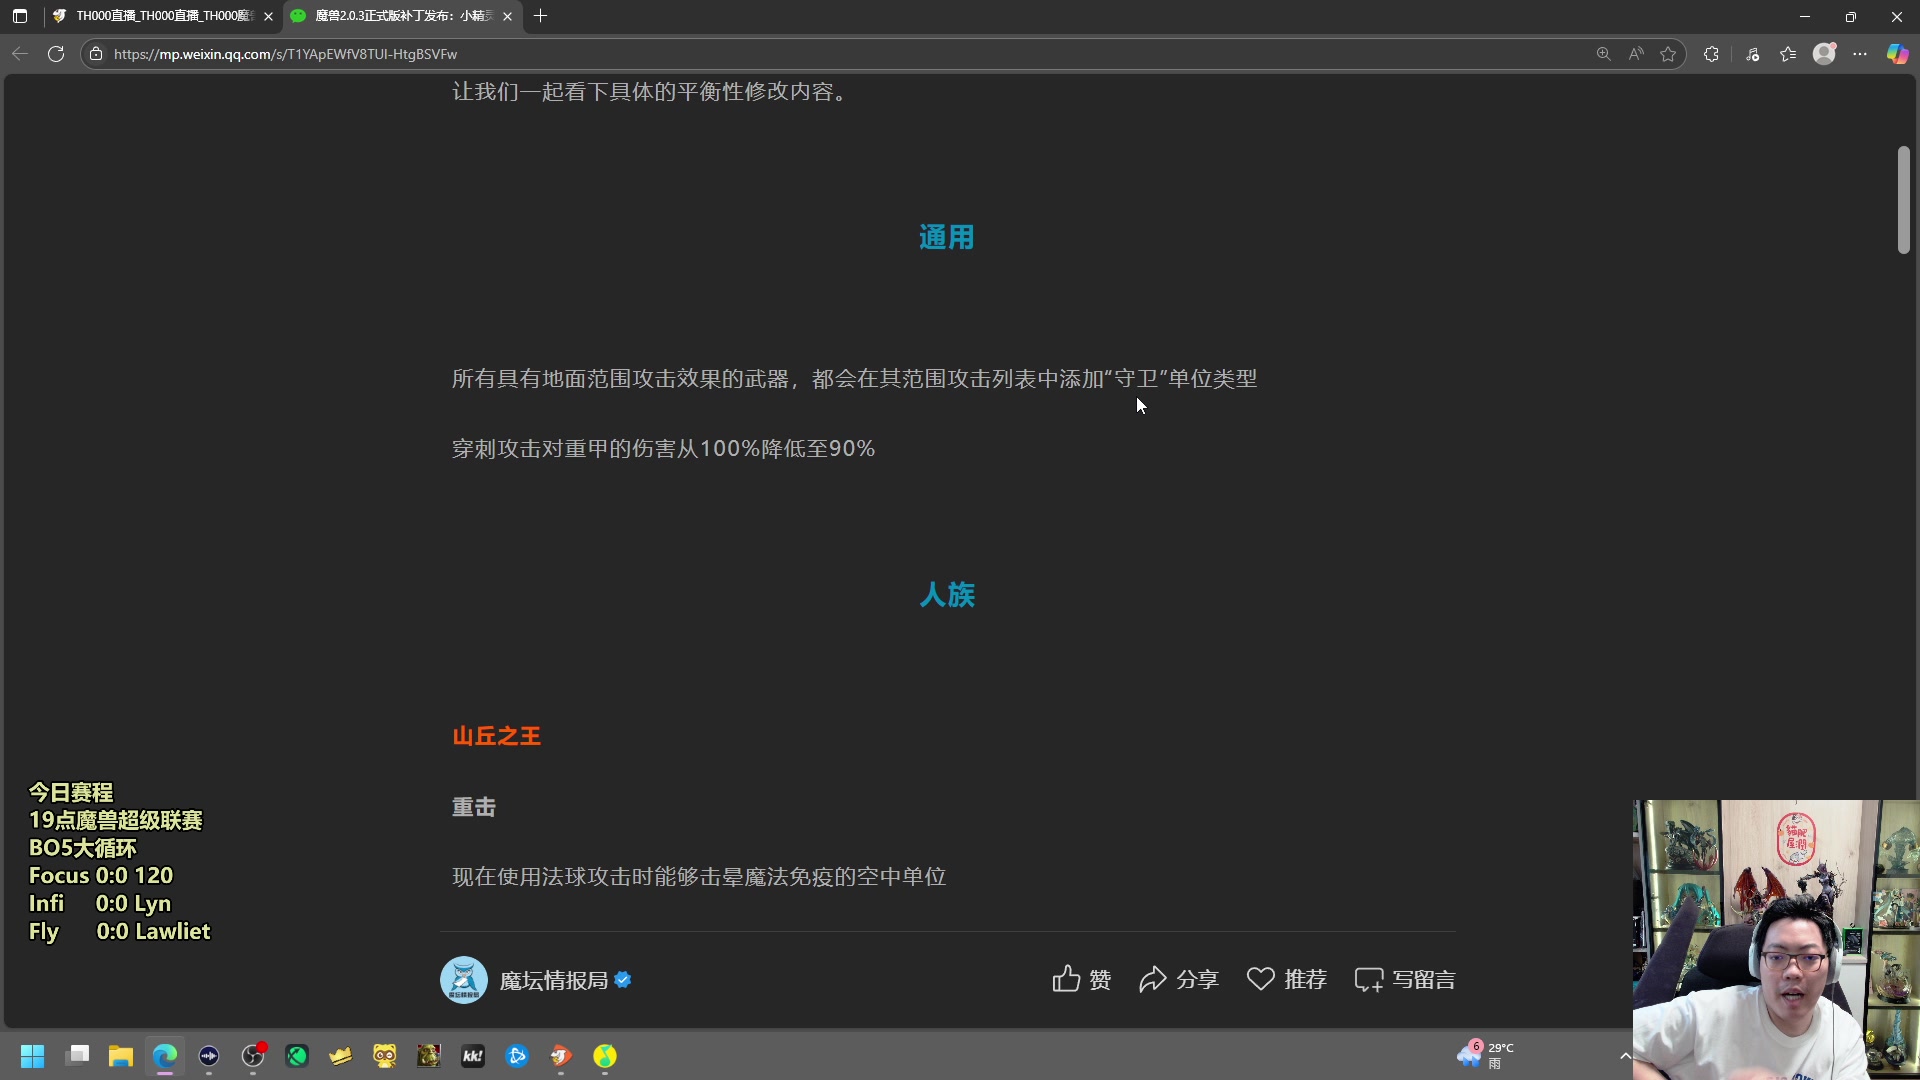This screenshot has height=1080, width=1920.
Task: Open the browser extensions menu
Action: [1712, 54]
